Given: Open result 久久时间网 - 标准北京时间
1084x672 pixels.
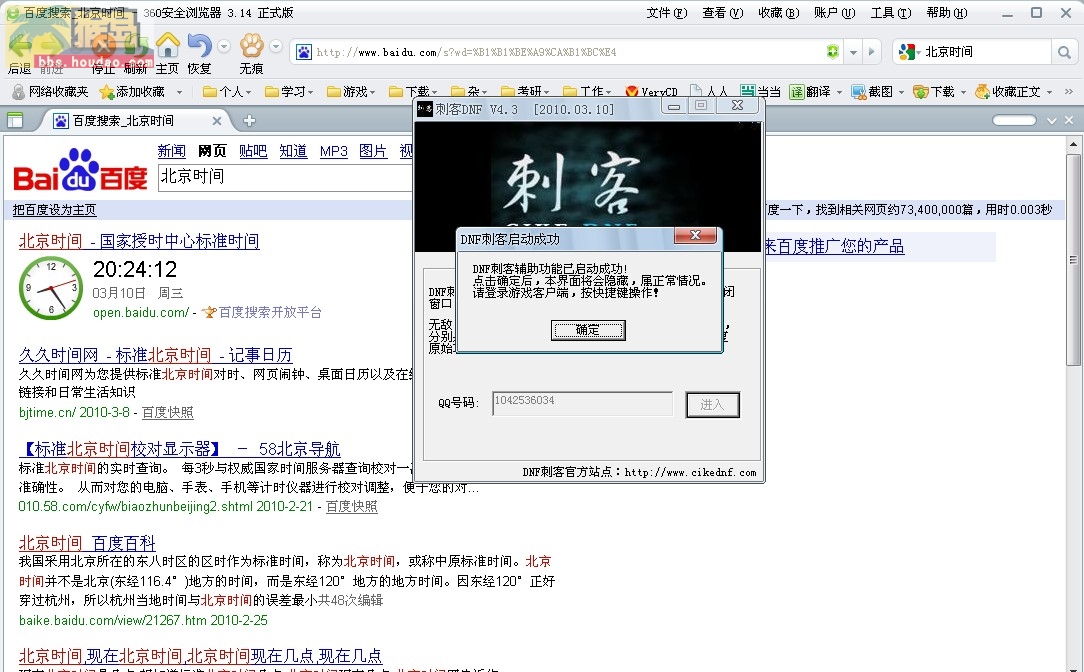Looking at the screenshot, I should tap(156, 355).
